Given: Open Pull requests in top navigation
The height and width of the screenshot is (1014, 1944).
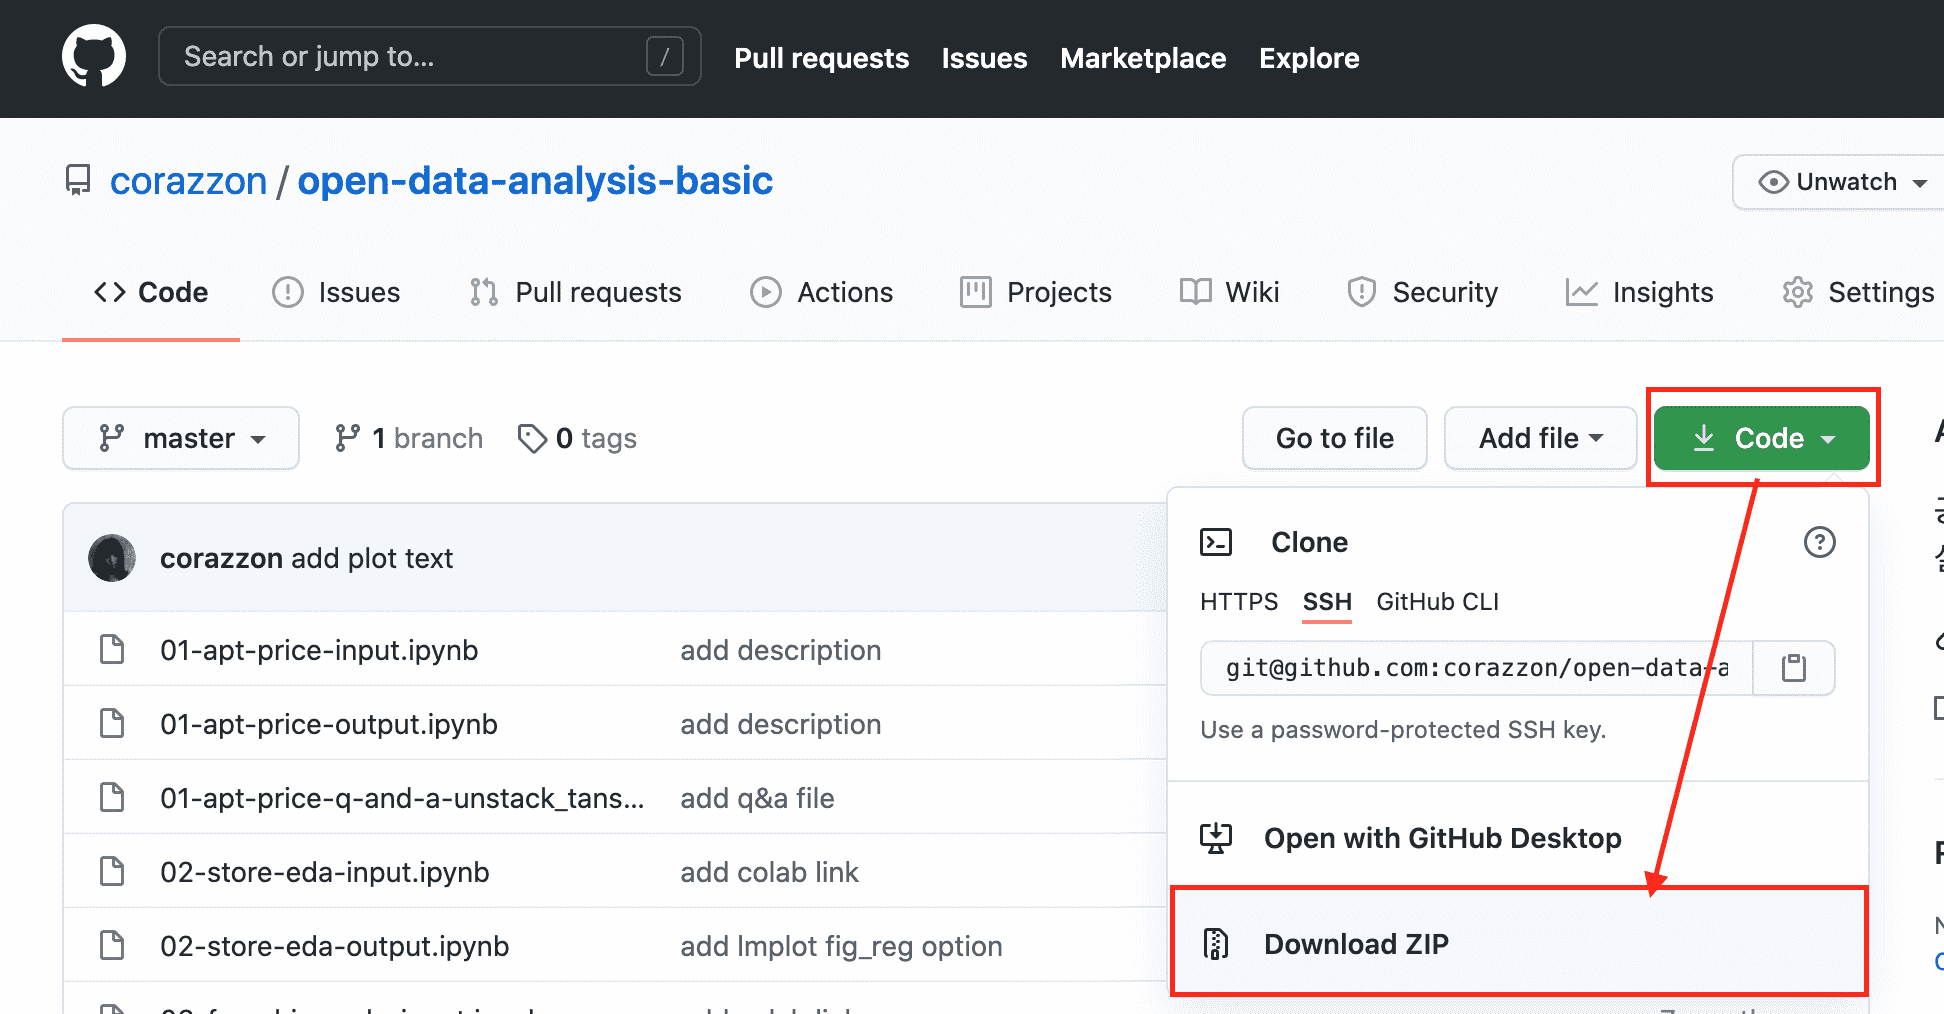Looking at the screenshot, I should click(x=822, y=58).
